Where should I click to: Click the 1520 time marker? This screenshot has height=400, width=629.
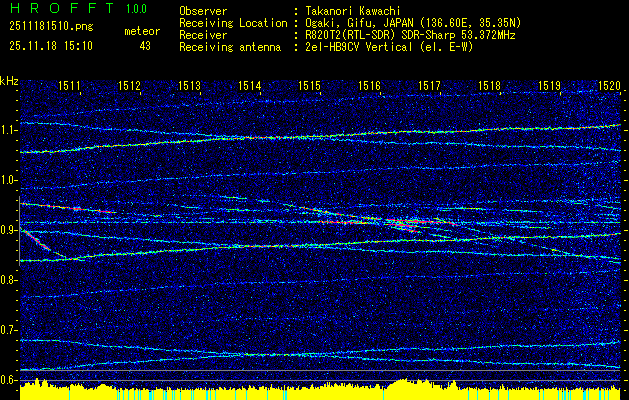pos(609,87)
